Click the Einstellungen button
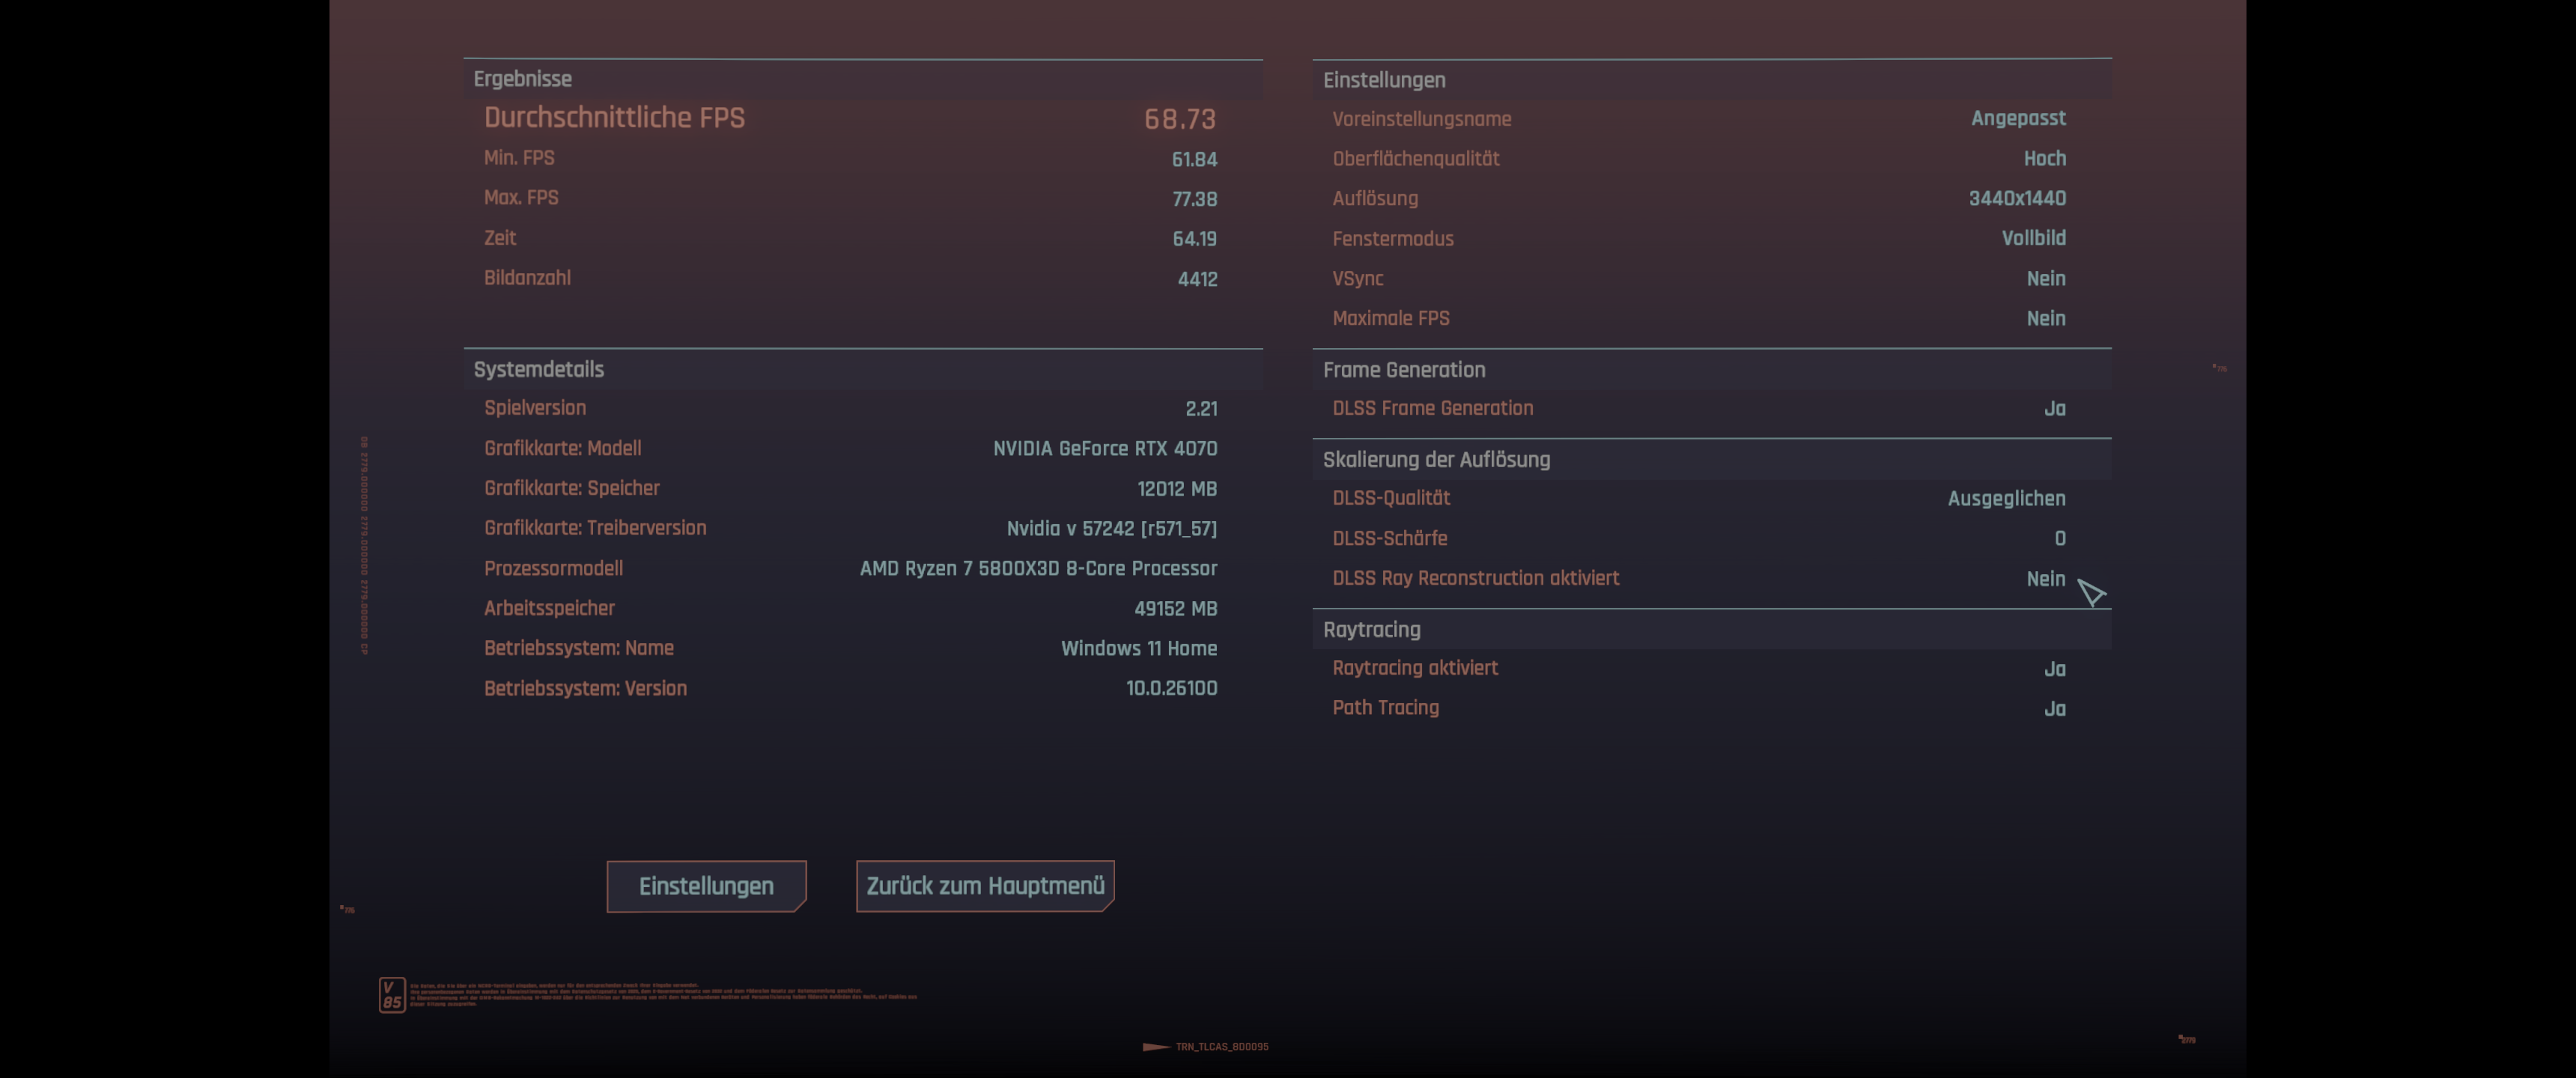Screen dimensions: 2576x1078 pyautogui.click(x=706, y=886)
